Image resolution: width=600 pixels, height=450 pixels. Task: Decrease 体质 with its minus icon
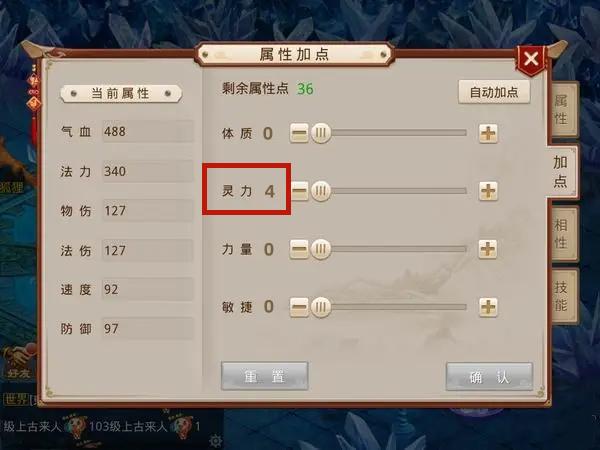tap(299, 133)
